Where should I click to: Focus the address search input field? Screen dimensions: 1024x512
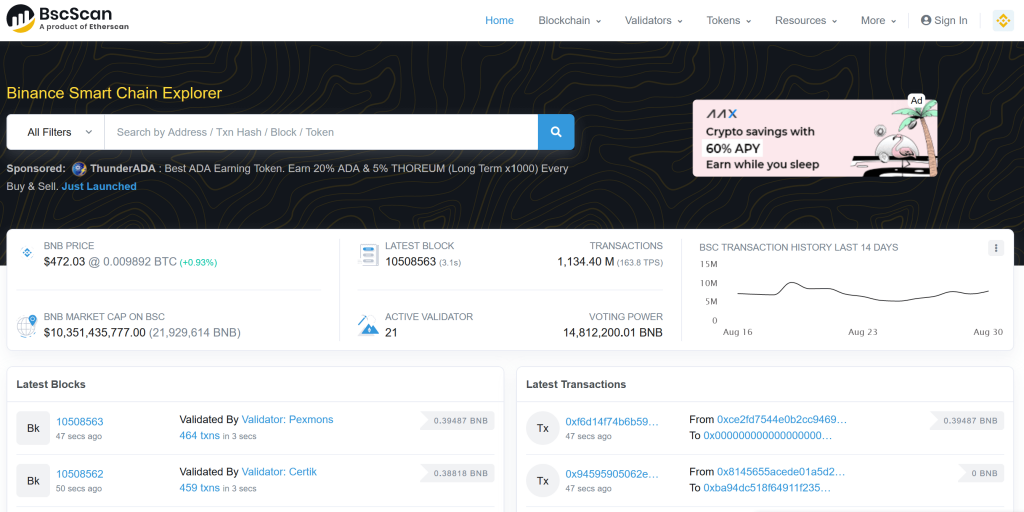(x=321, y=132)
